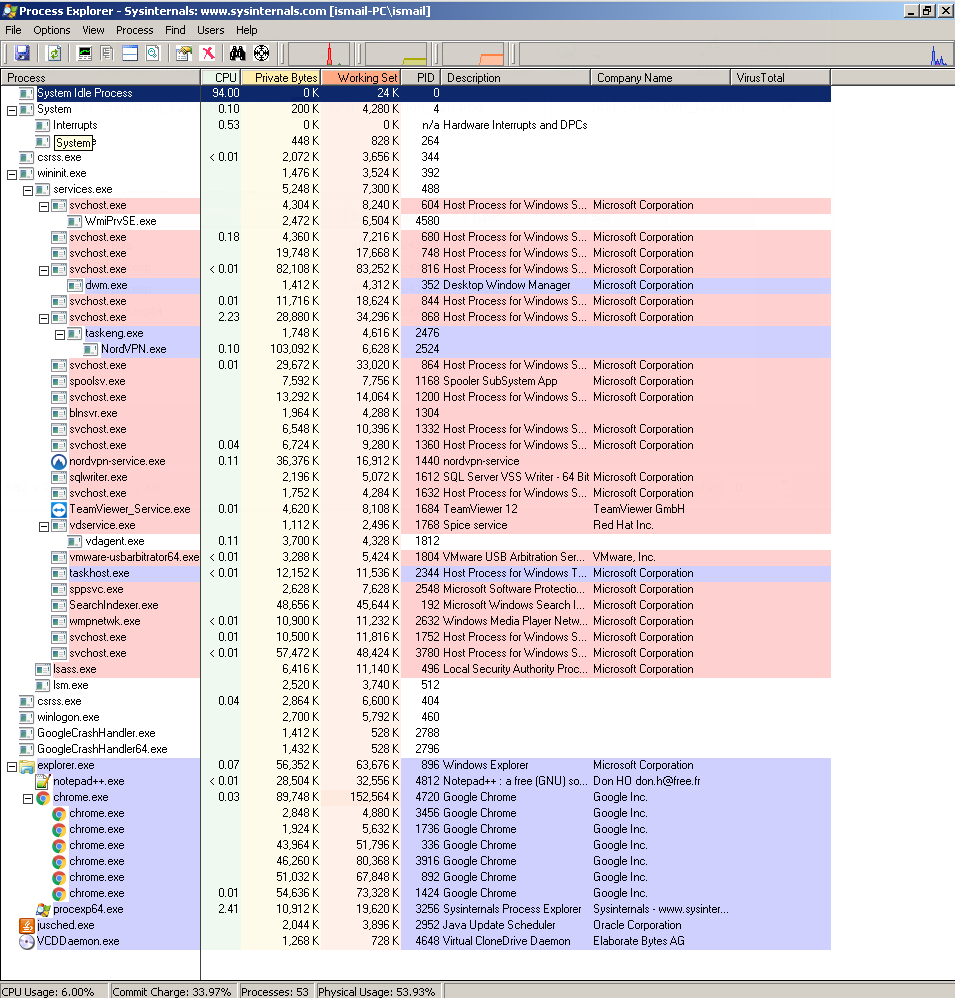Image resolution: width=955 pixels, height=998 pixels.
Task: Sort by the Private Bytes column header
Action: (x=281, y=78)
